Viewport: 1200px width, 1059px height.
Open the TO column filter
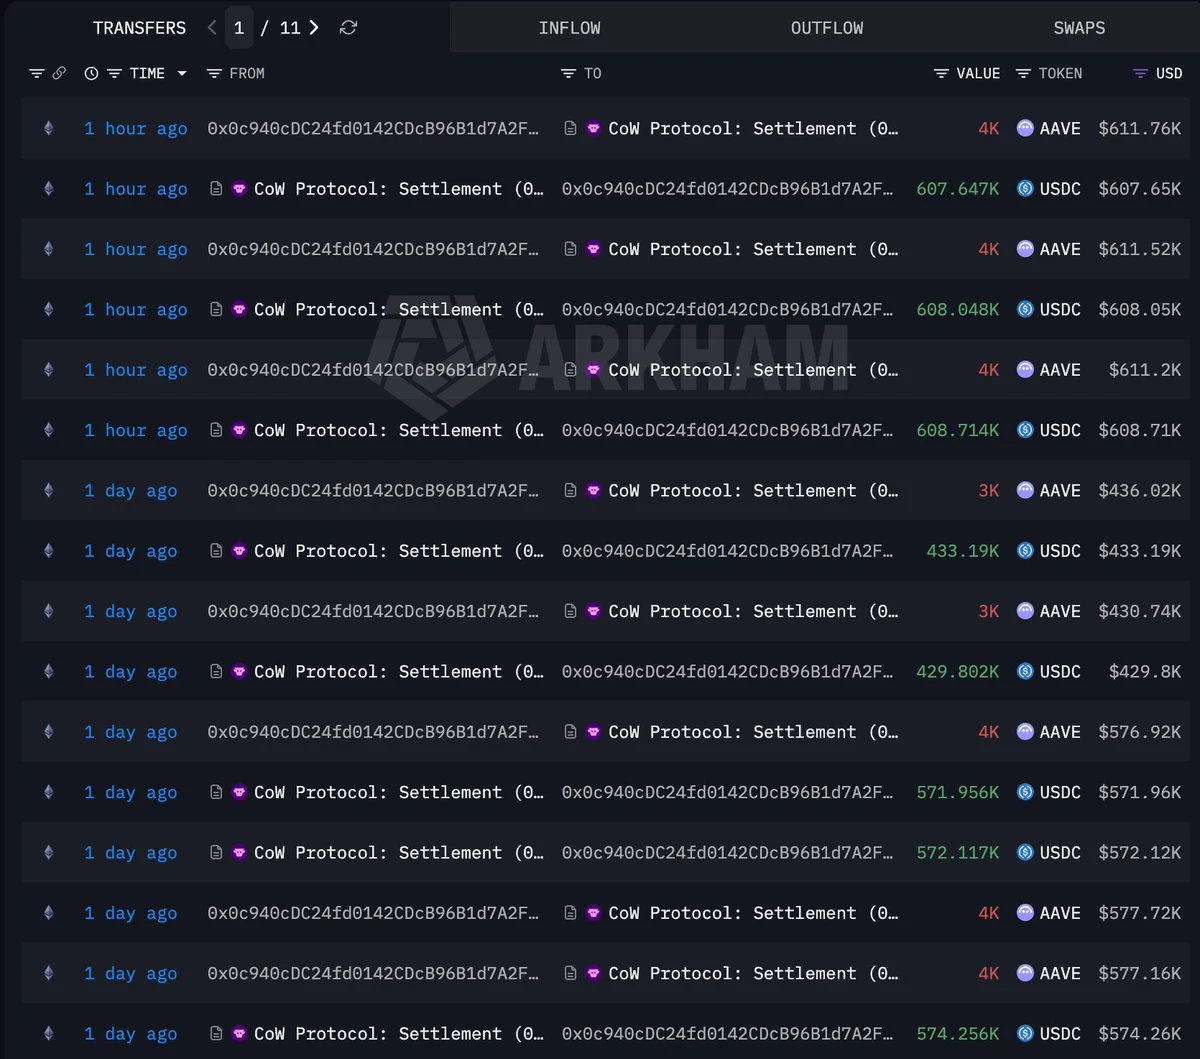tap(568, 73)
